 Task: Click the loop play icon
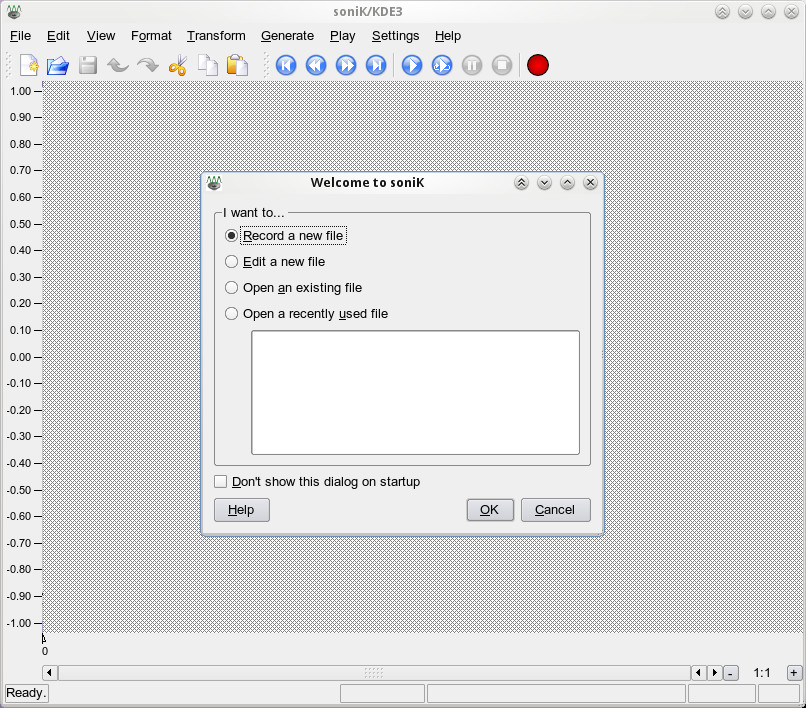pyautogui.click(x=442, y=65)
